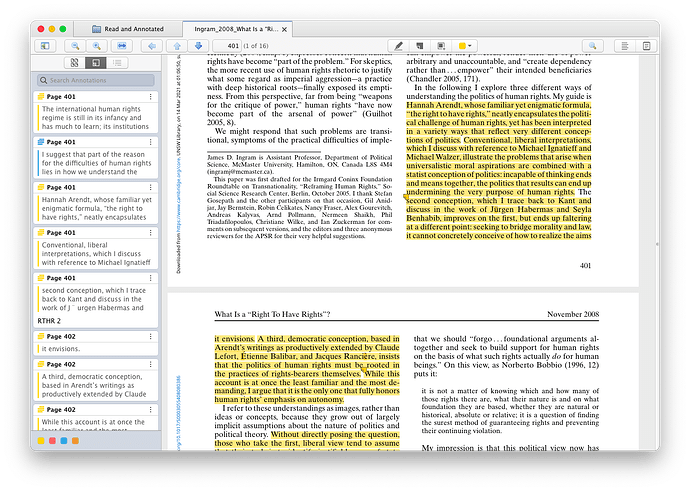The height and width of the screenshot is (490, 690).
Task: Select 'Hannah Arendt, whose familiar' annotation
Action: [x=96, y=208]
